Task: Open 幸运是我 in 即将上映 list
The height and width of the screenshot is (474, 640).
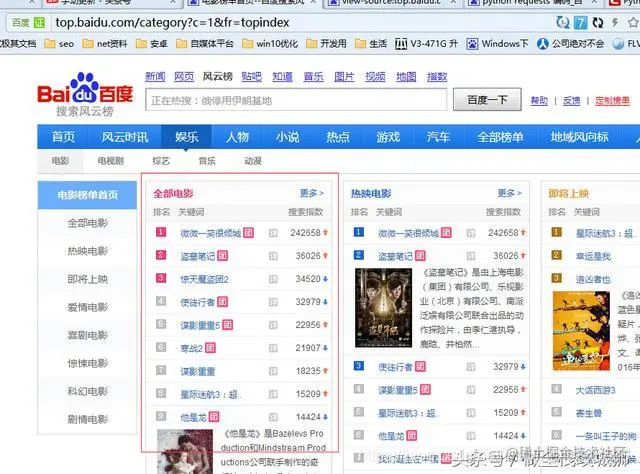Action: 593,256
